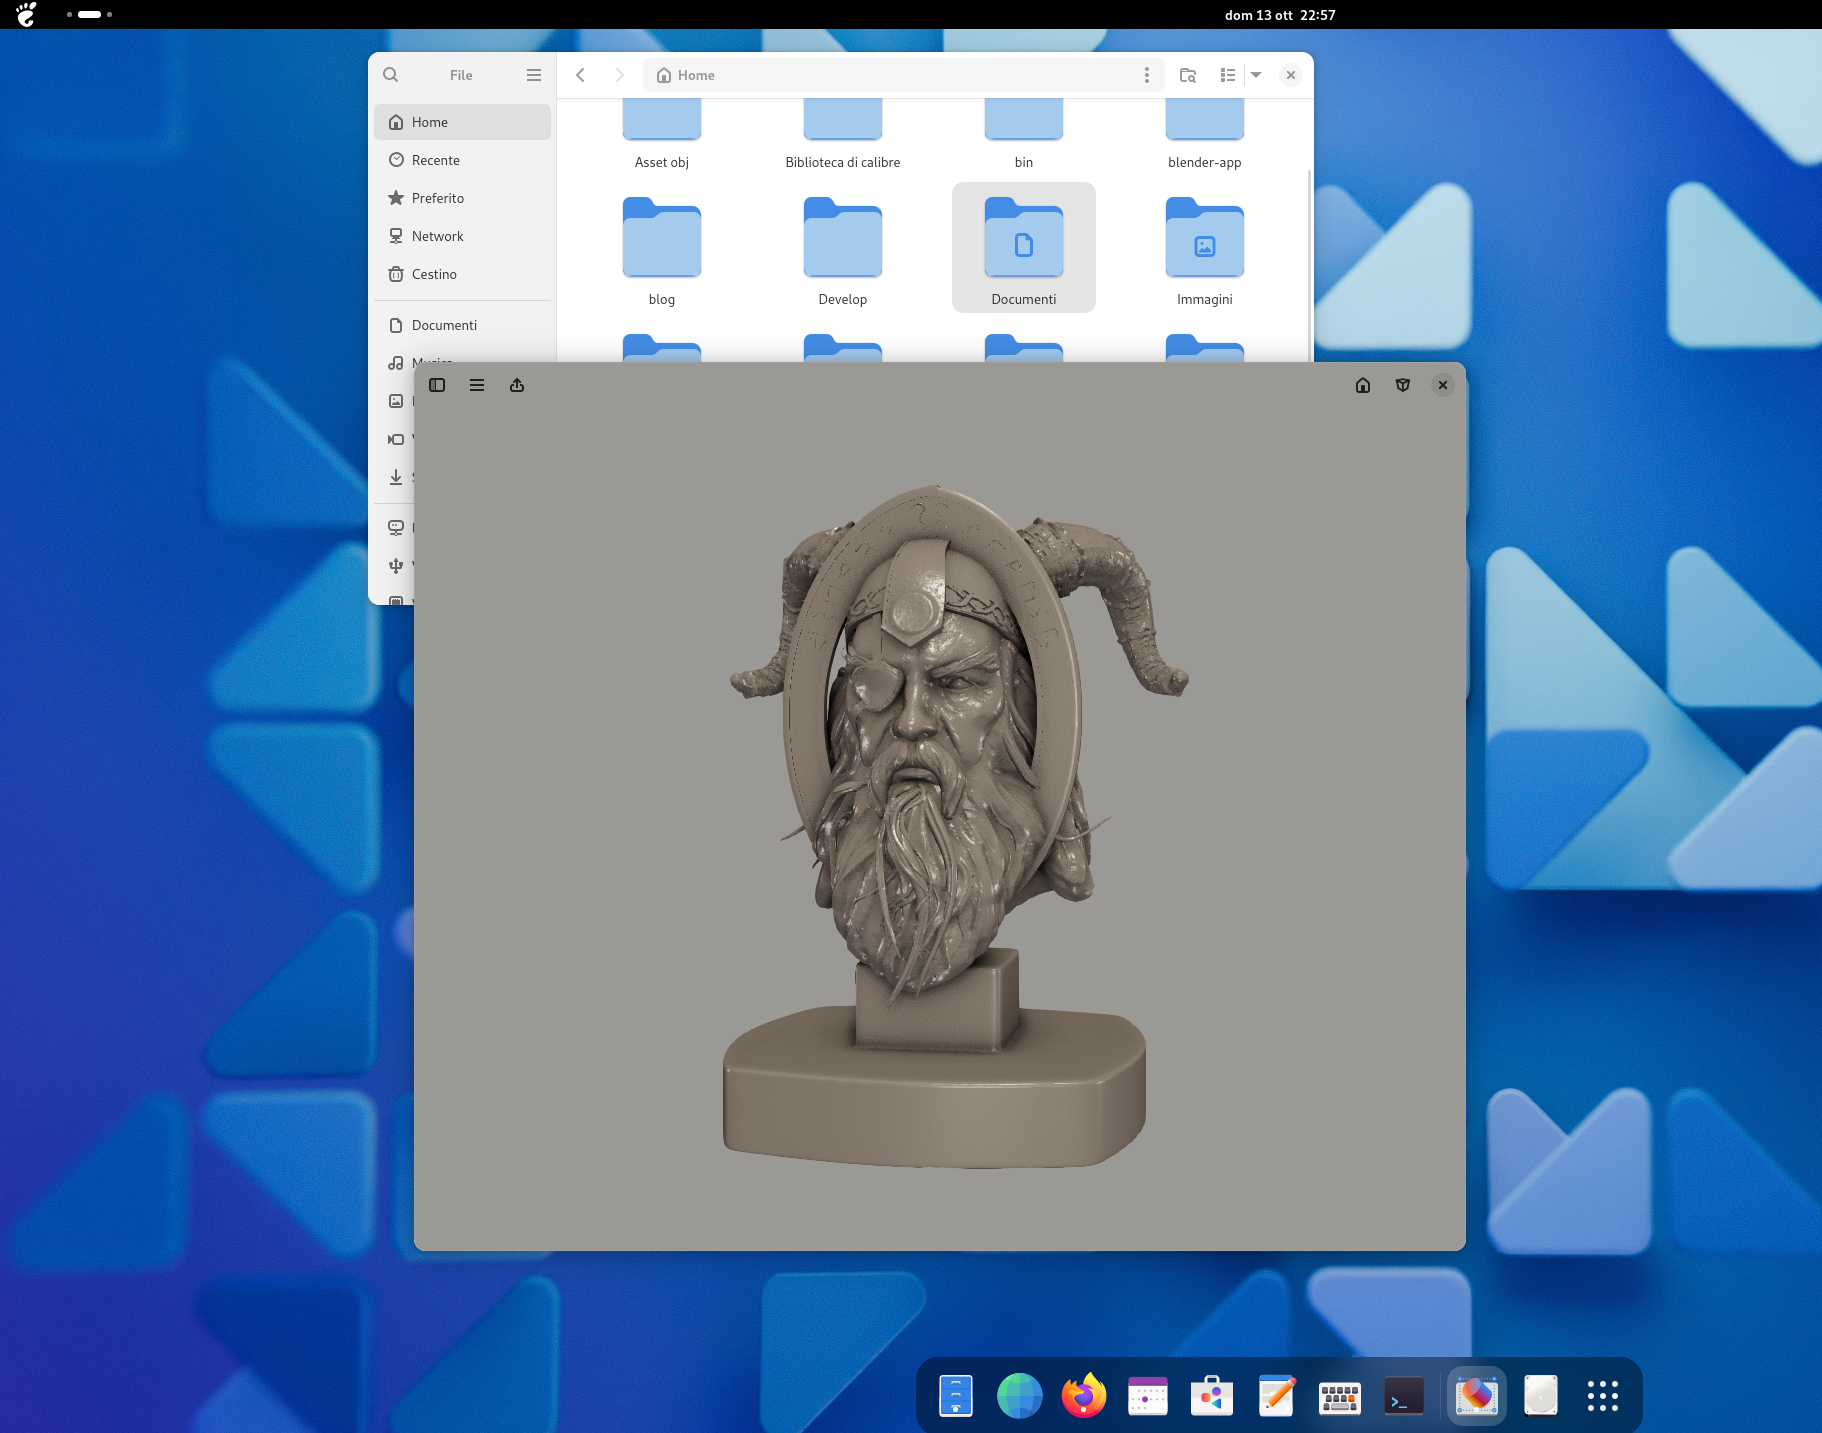
Task: Expand the view options dropdown arrow
Action: pos(1256,75)
